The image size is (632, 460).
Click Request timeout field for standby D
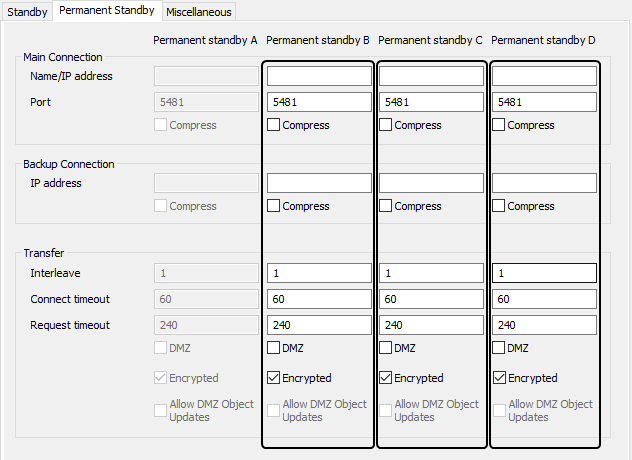point(544,325)
